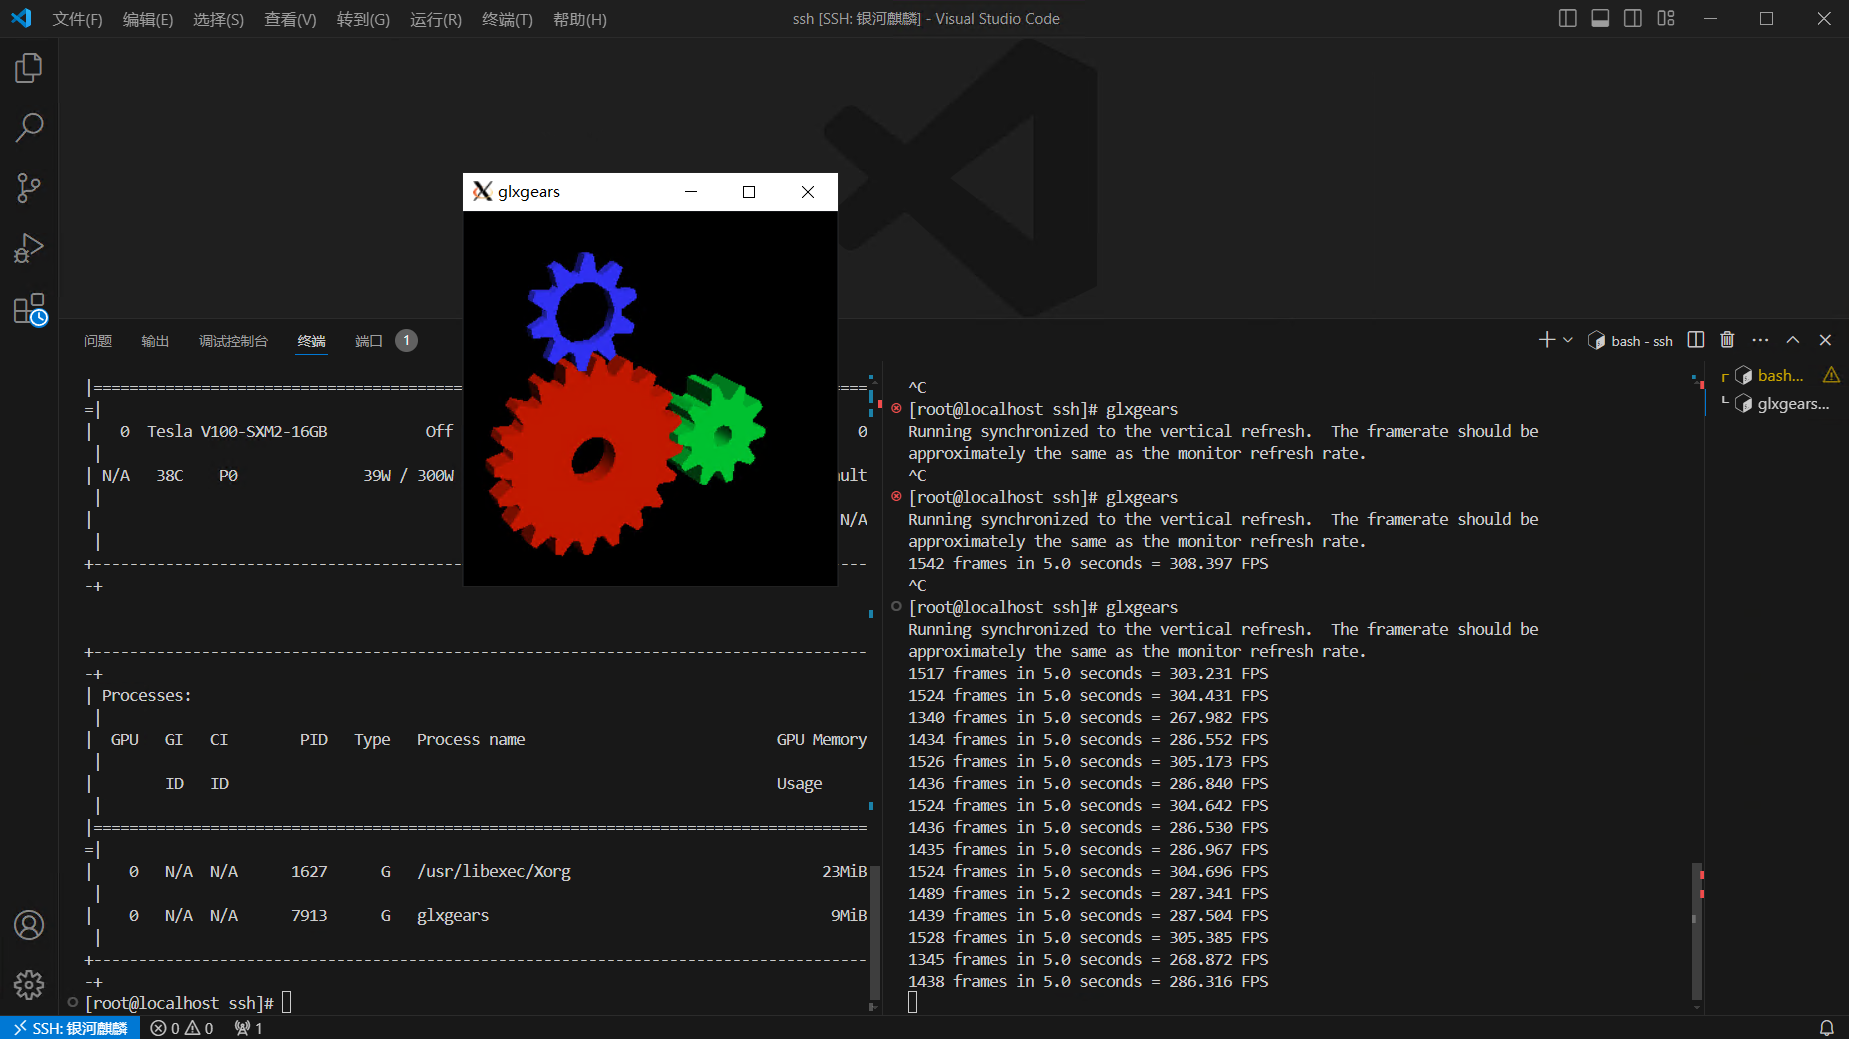Click "/usr/libexec/Xorg" process name

[494, 871]
